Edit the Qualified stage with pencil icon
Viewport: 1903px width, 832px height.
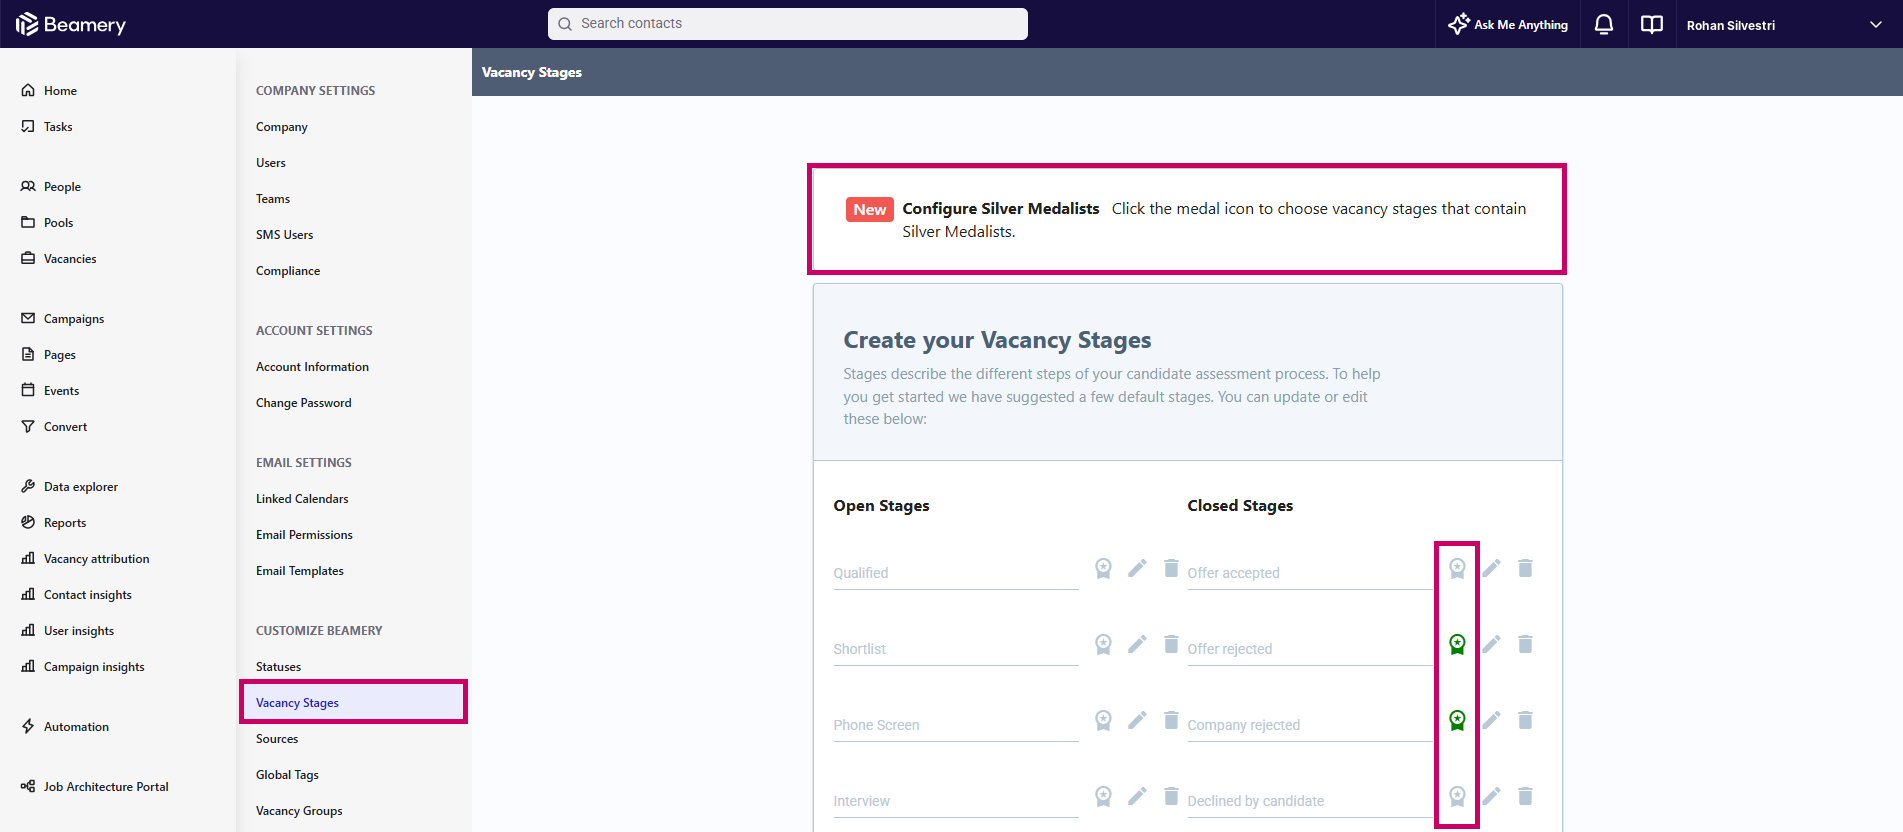click(x=1137, y=568)
